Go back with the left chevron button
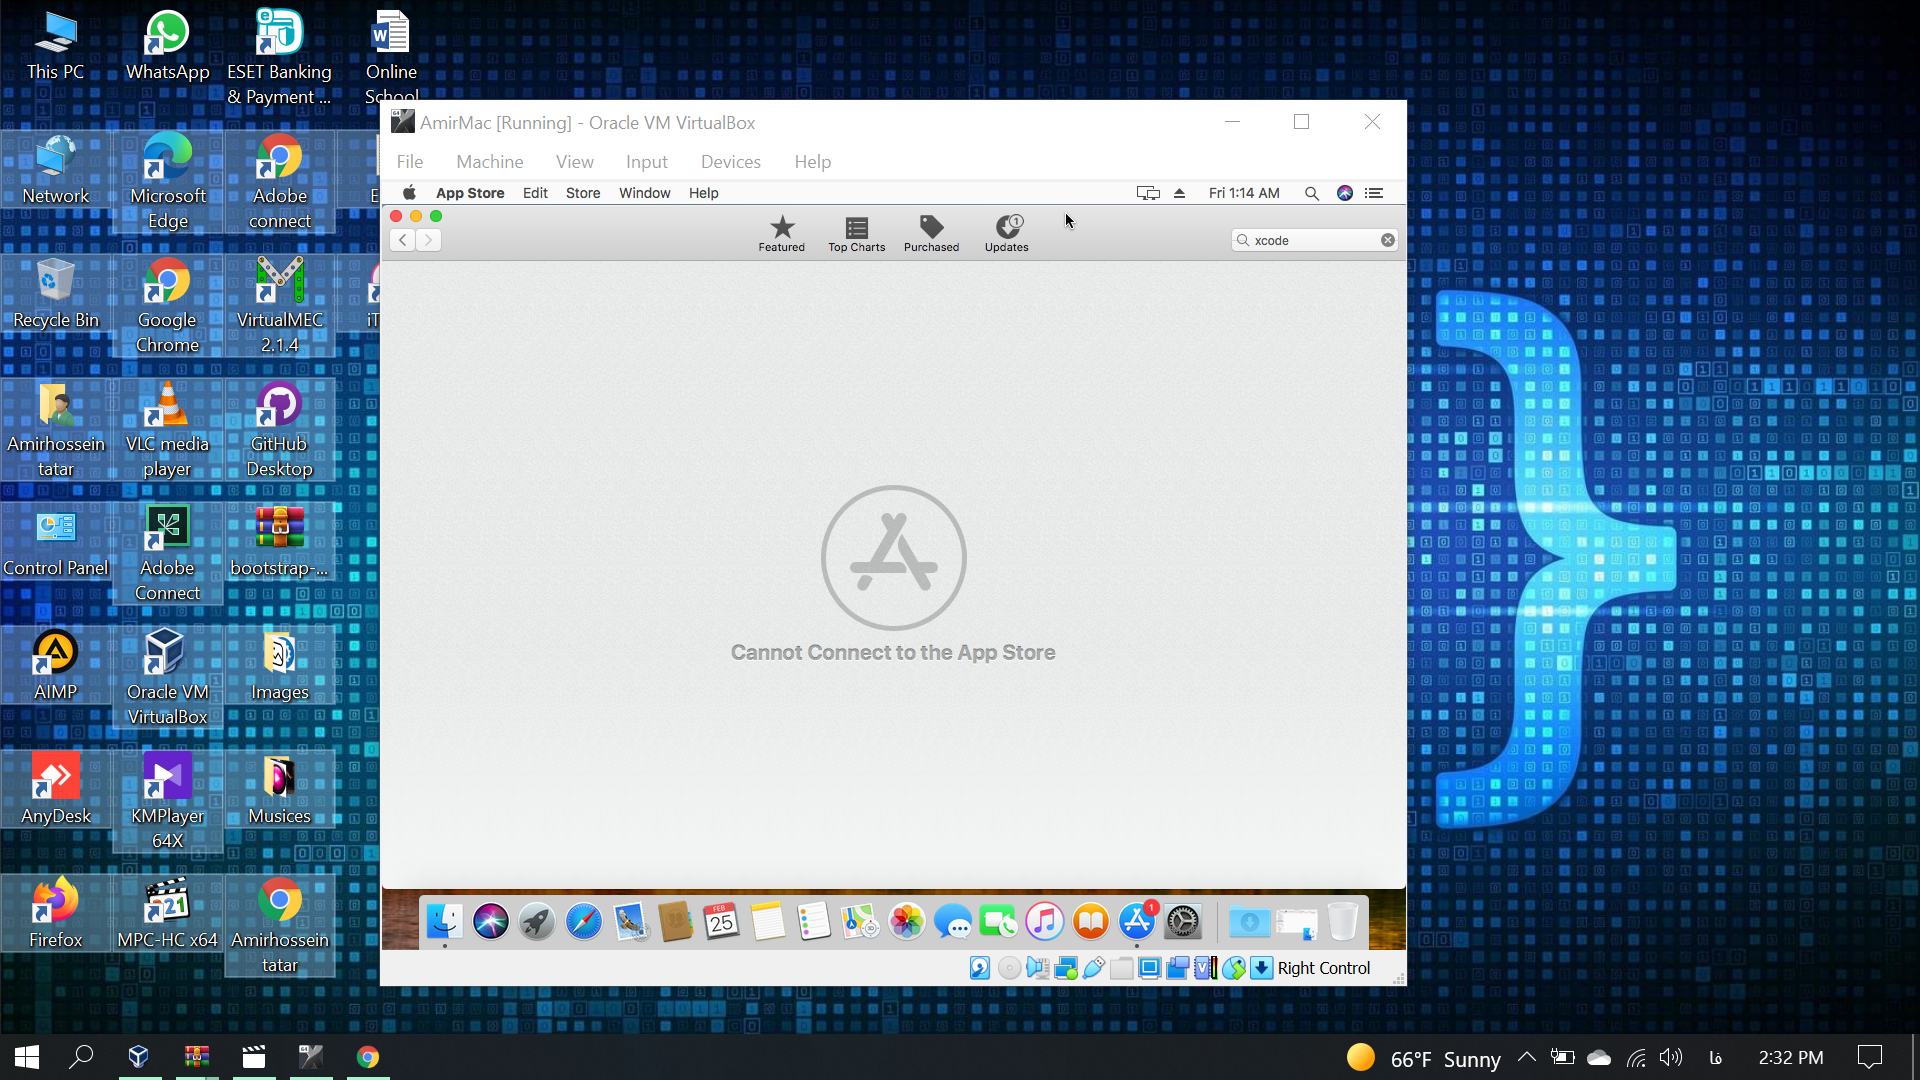The image size is (1920, 1080). pos(402,240)
